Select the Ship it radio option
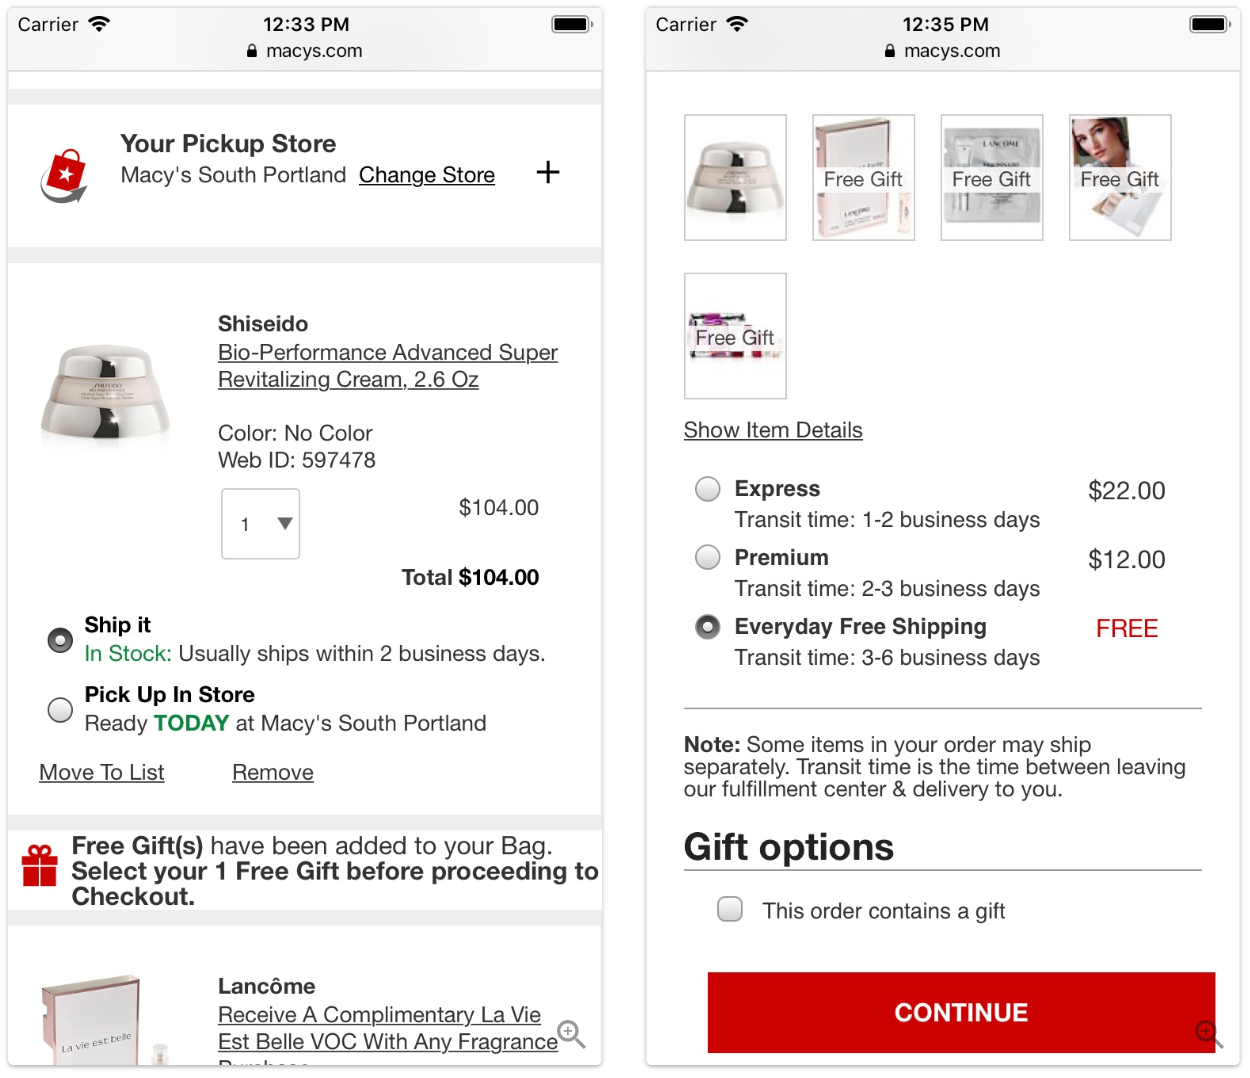This screenshot has width=1250, height=1078. point(60,640)
